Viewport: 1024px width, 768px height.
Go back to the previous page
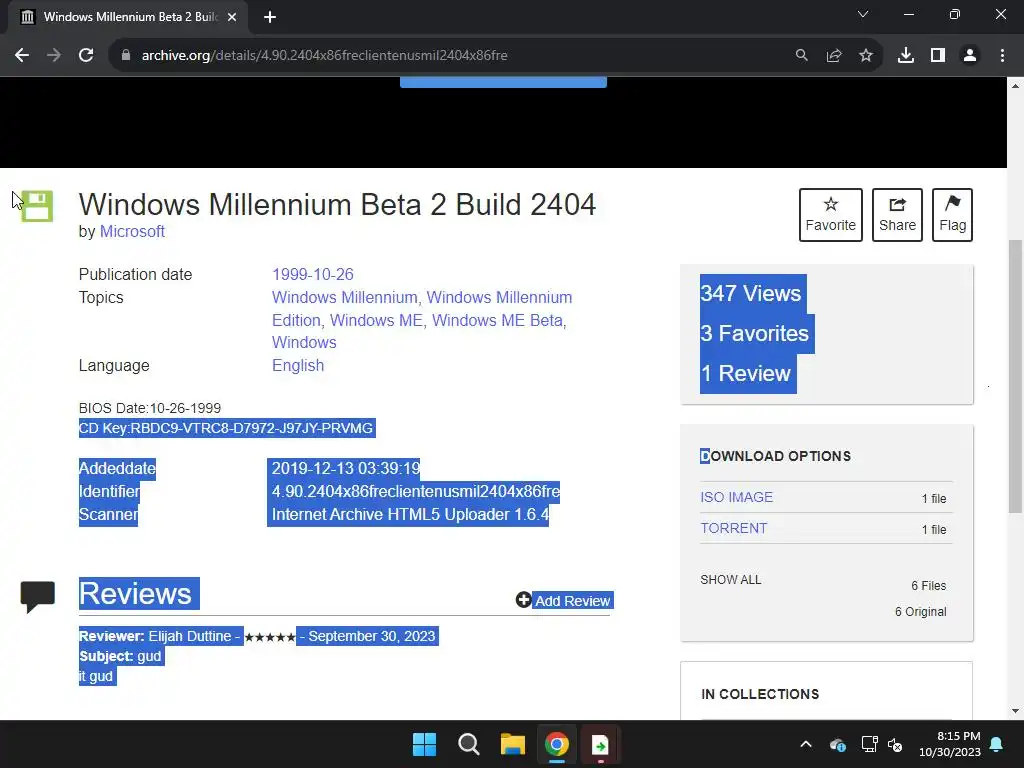[22, 56]
